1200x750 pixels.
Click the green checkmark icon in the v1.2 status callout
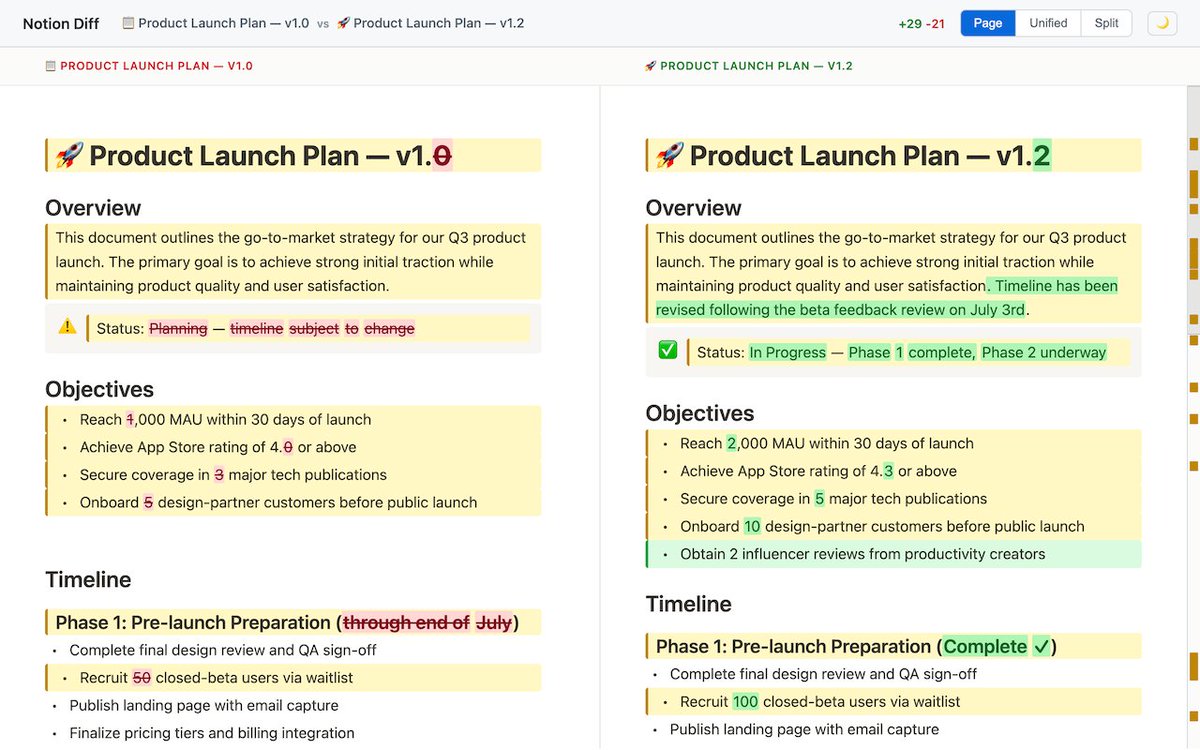click(668, 350)
